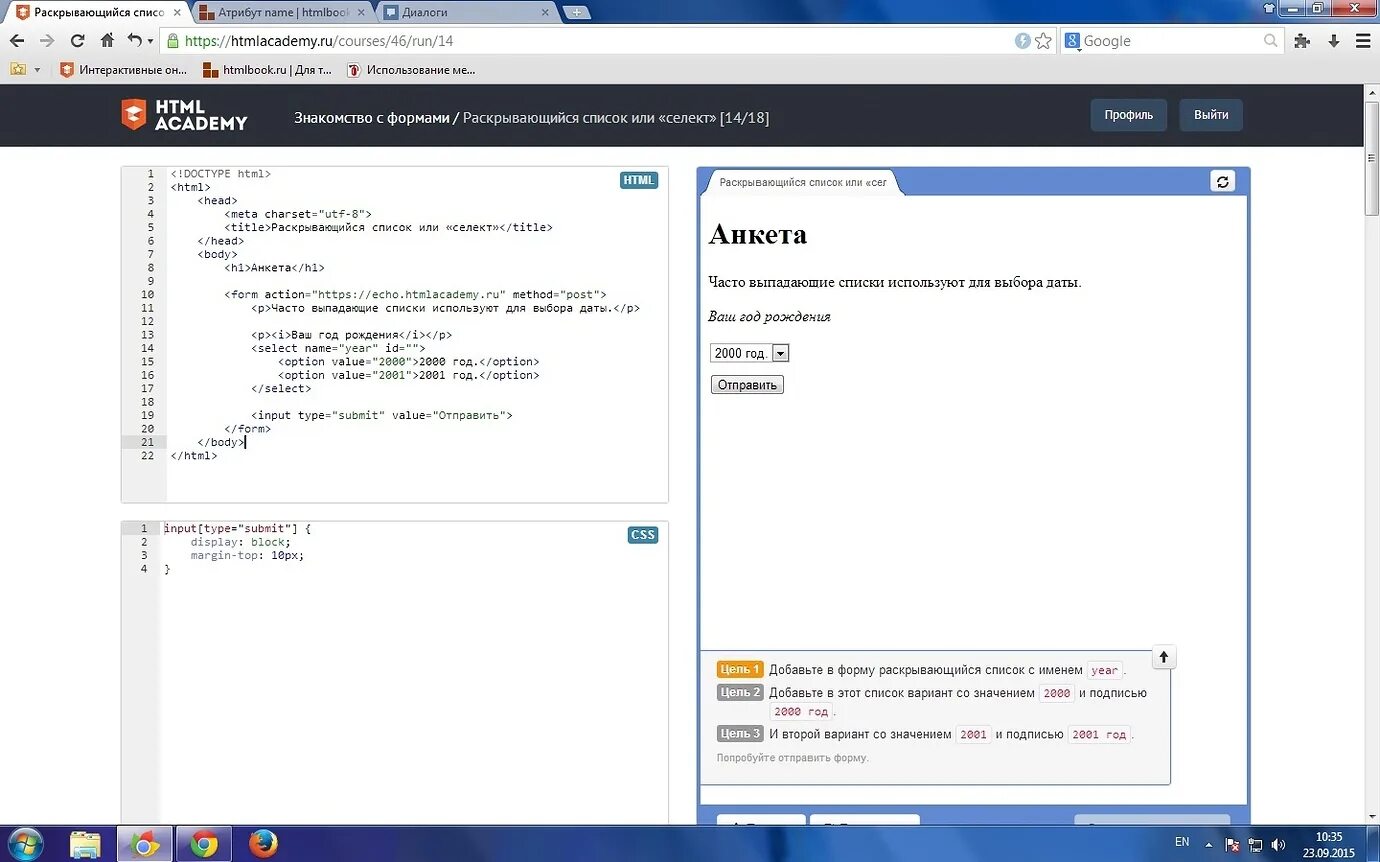Open the browser home page icon

107,41
